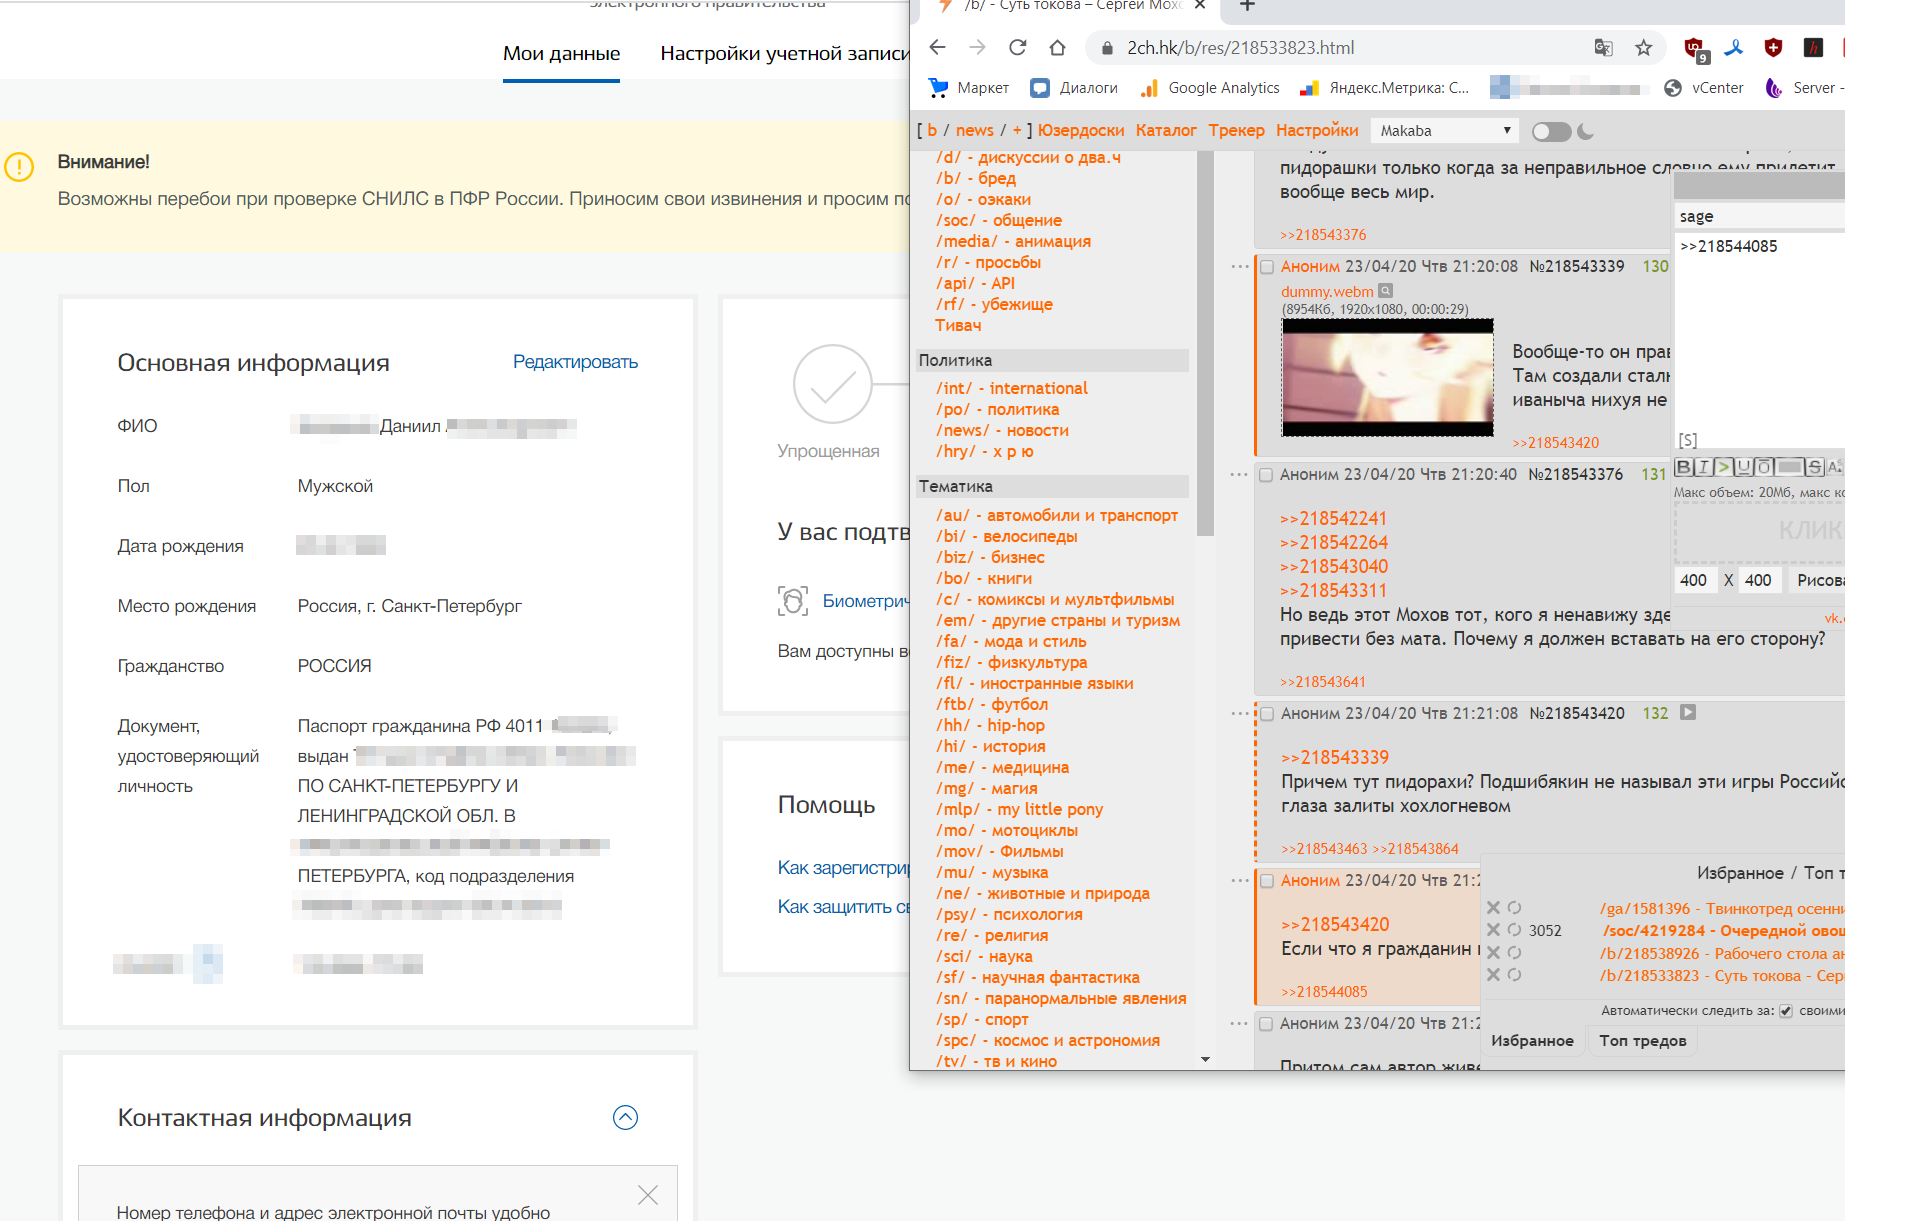Viewport: 1920px width, 1221px height.
Task: Open the /po/ politics board link
Action: tap(997, 409)
